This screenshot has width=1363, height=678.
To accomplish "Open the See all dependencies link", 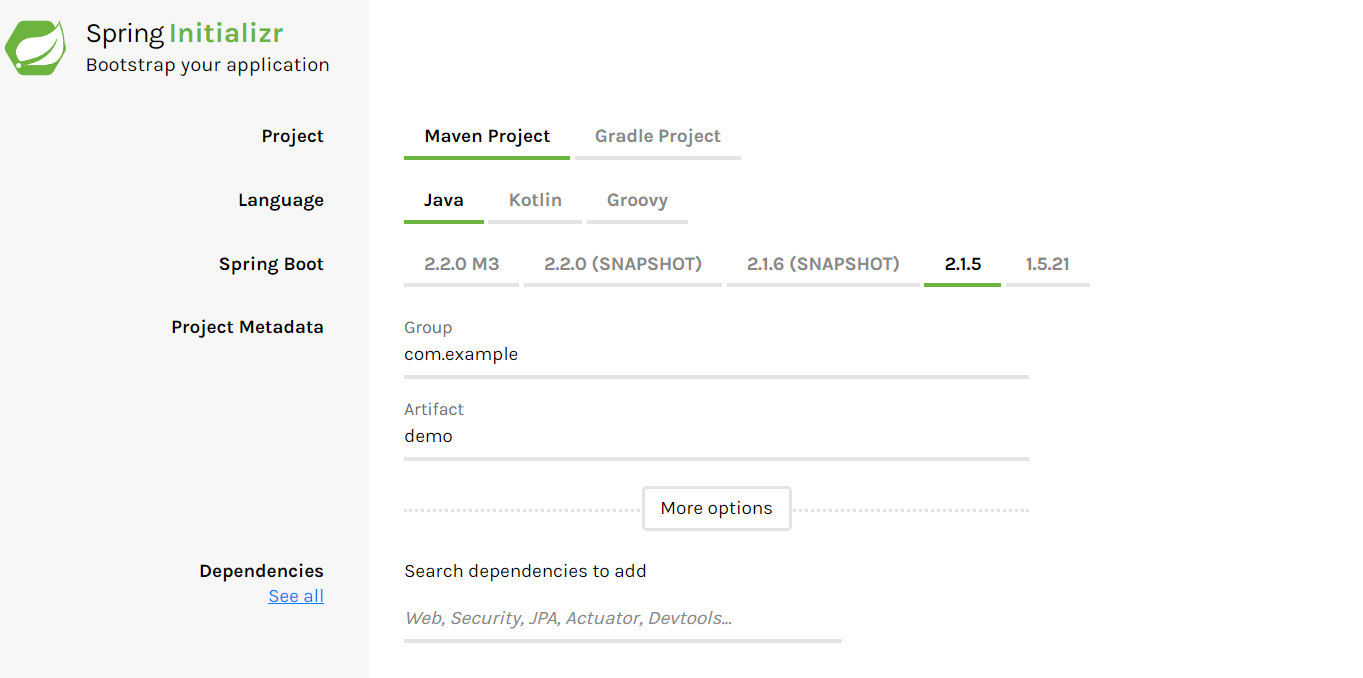I will [x=296, y=597].
